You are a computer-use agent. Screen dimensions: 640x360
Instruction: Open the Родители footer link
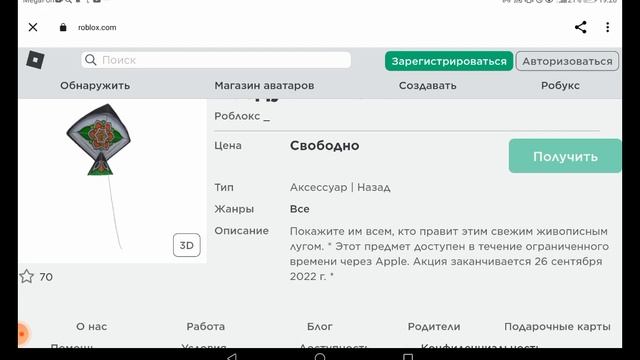[434, 327]
